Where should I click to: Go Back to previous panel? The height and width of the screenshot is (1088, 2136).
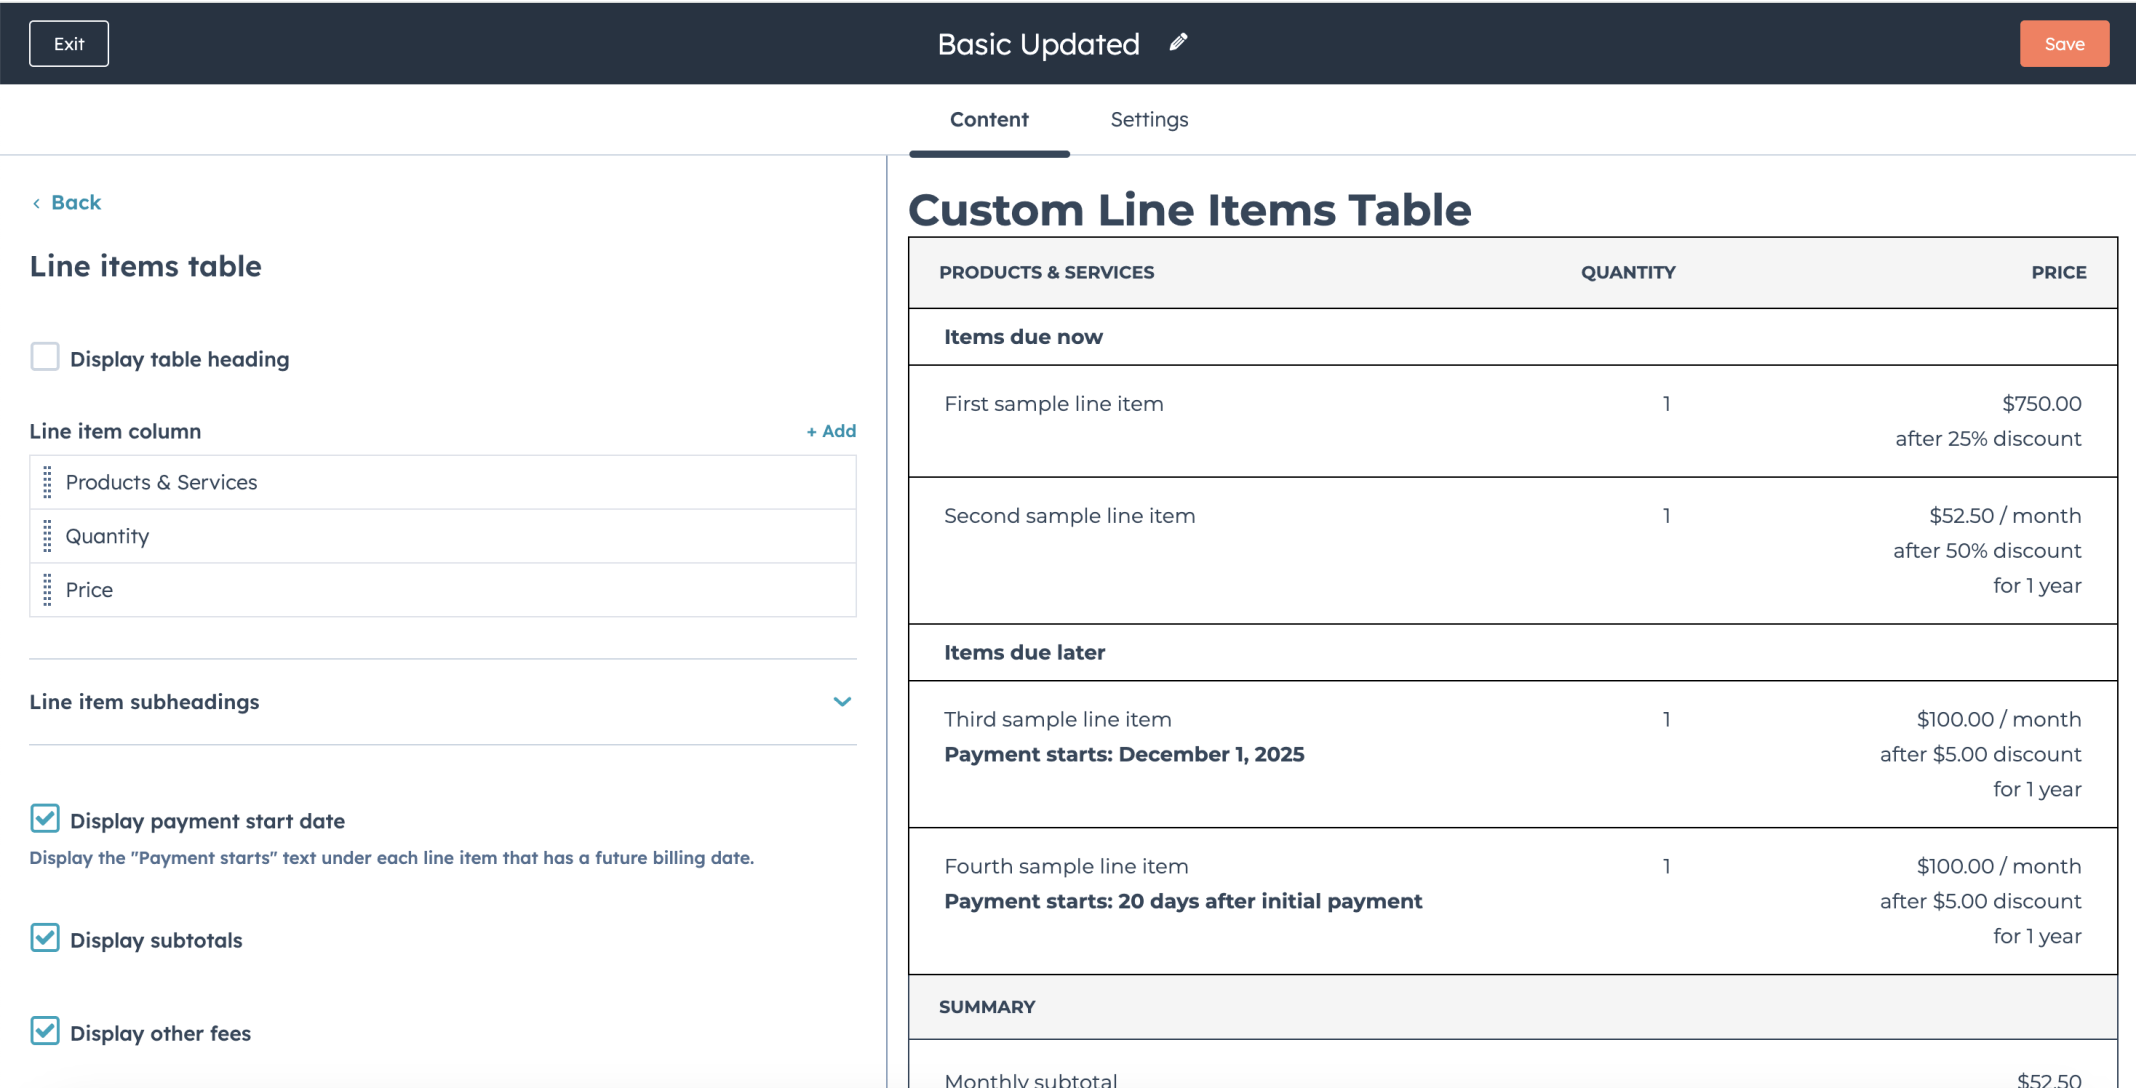[76, 202]
